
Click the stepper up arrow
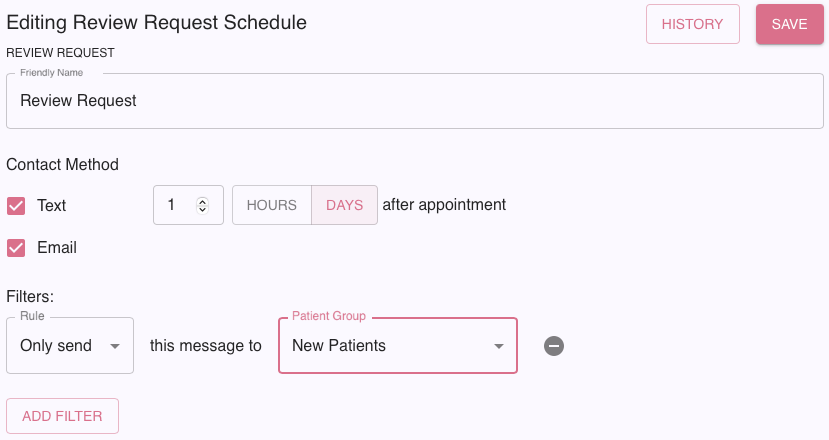point(203,200)
